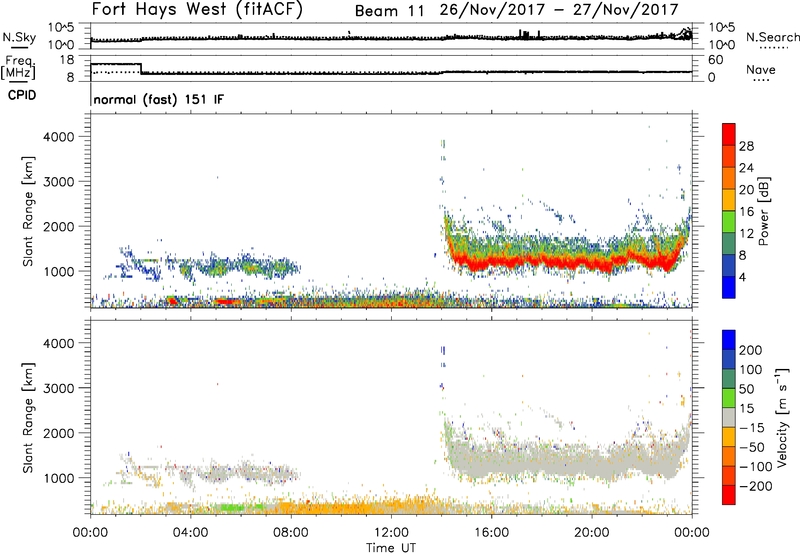This screenshot has width=800, height=554.
Task: Pick the yellow-orange 16–20 dB power swatch
Action: [729, 200]
